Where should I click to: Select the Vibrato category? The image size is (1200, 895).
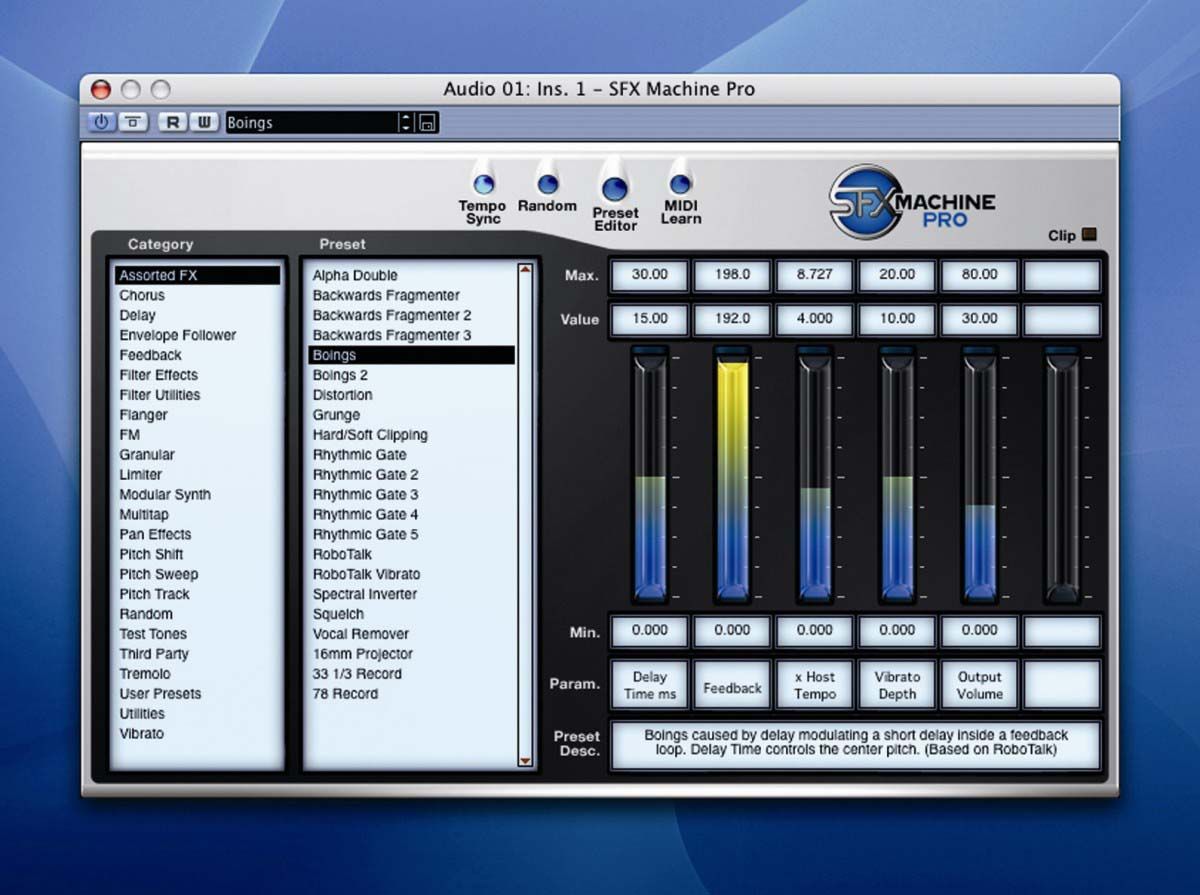click(x=141, y=733)
